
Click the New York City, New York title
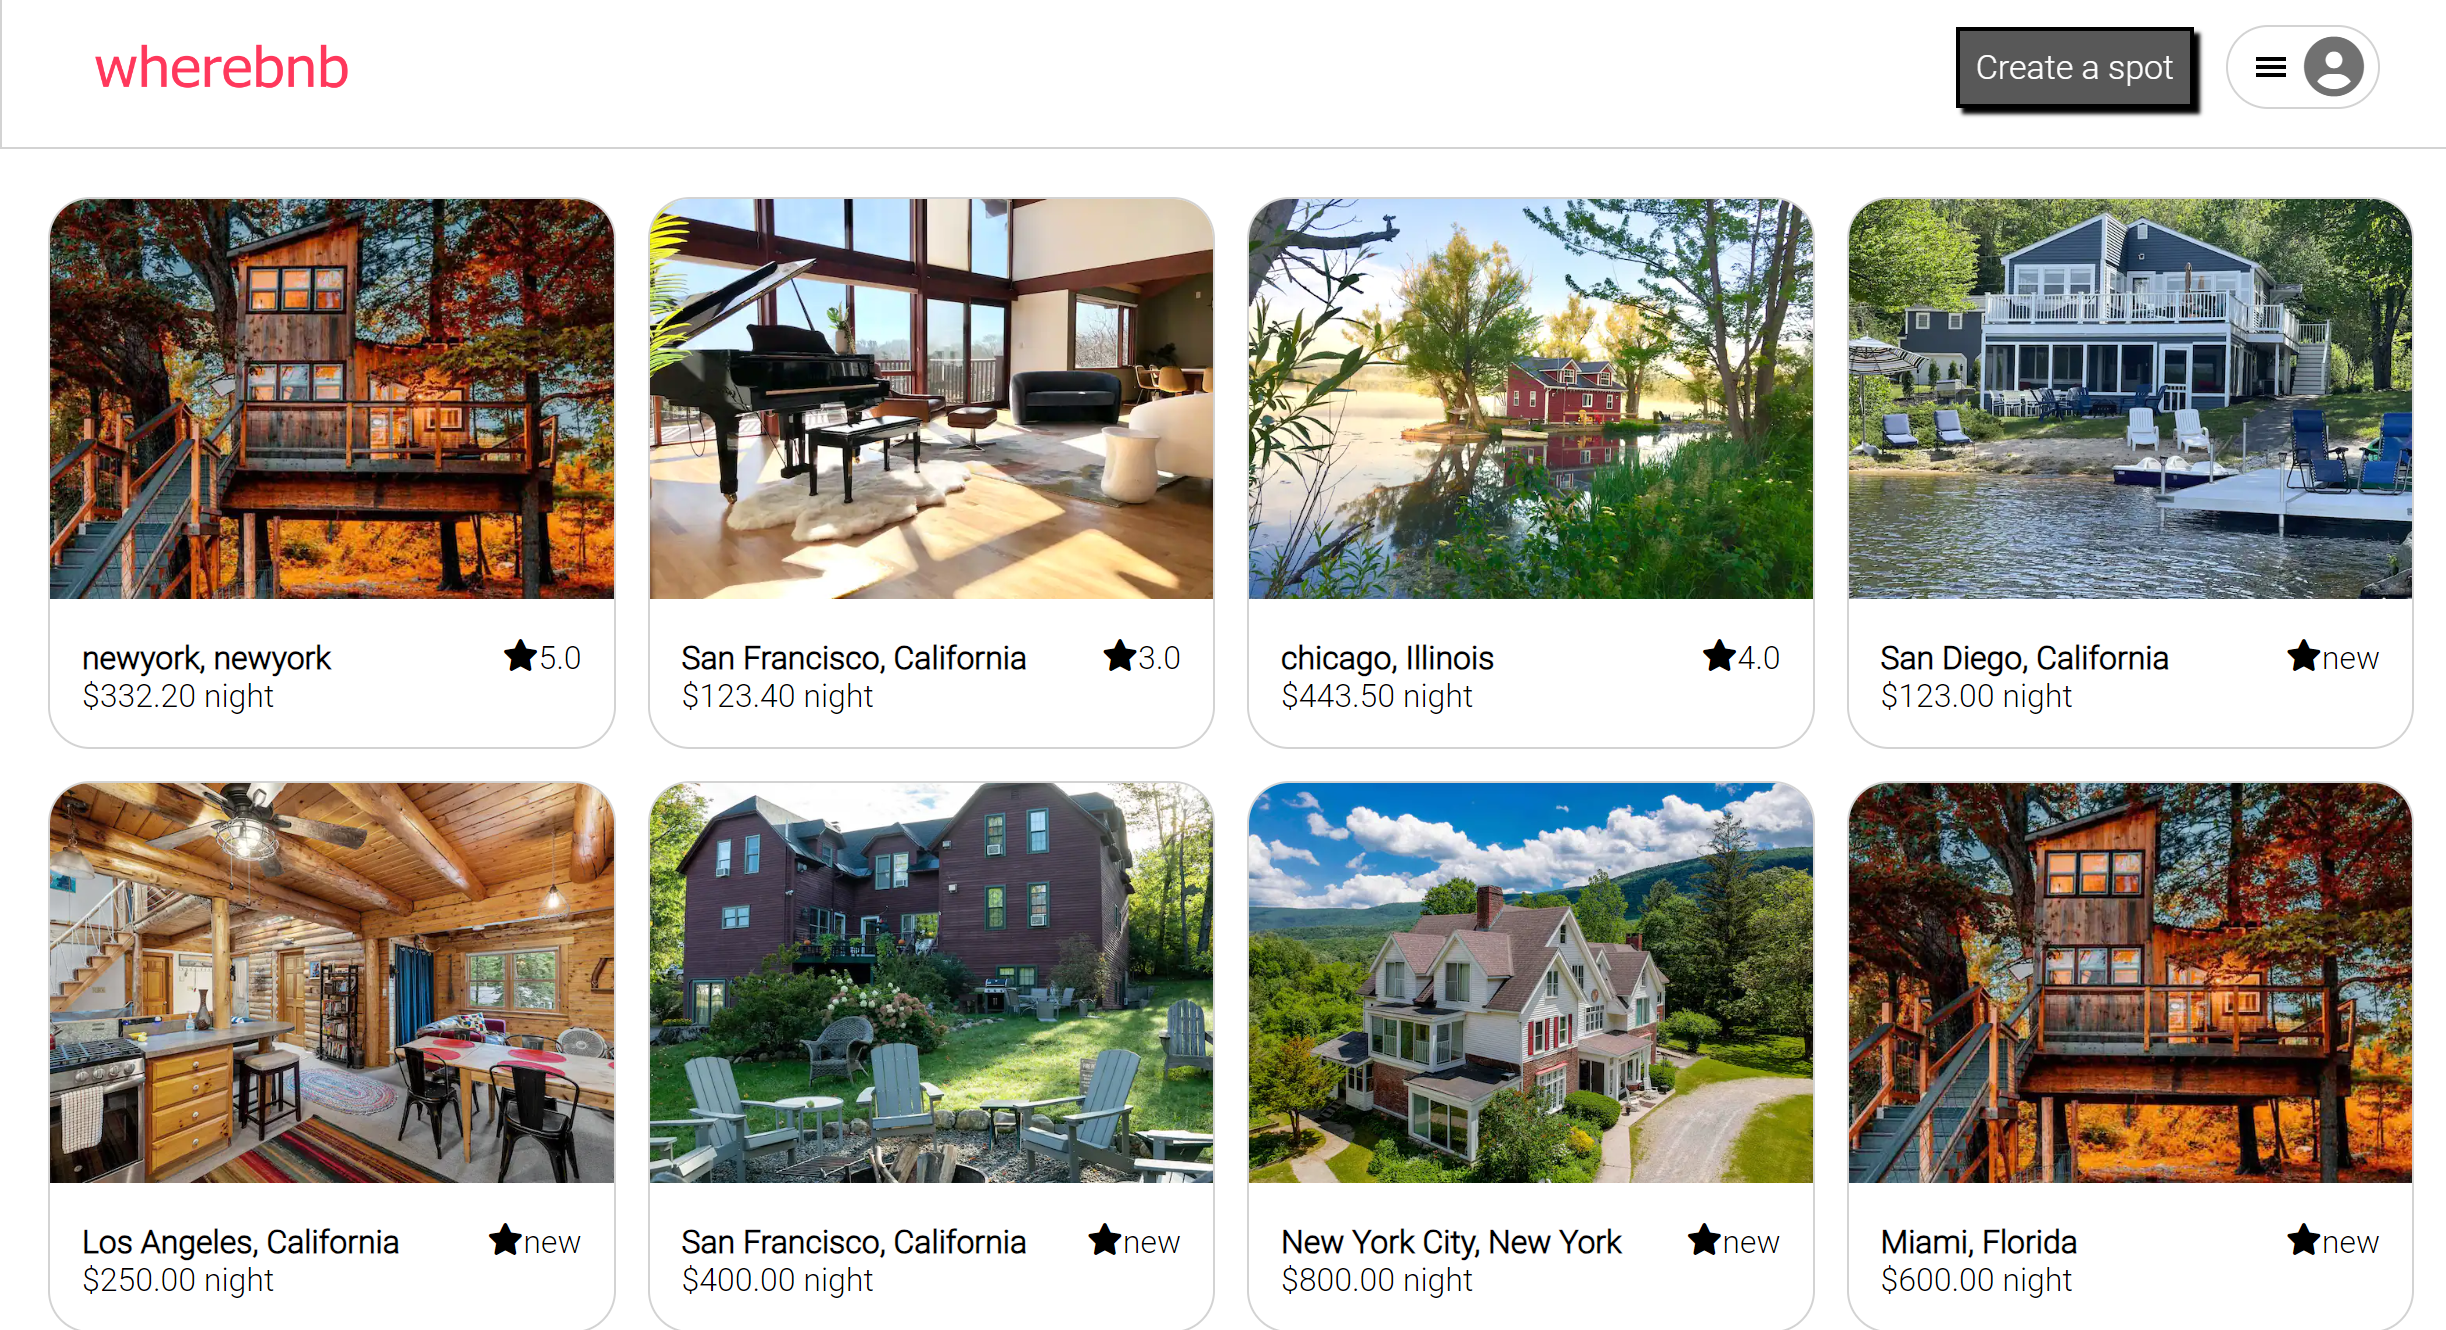1451,1241
